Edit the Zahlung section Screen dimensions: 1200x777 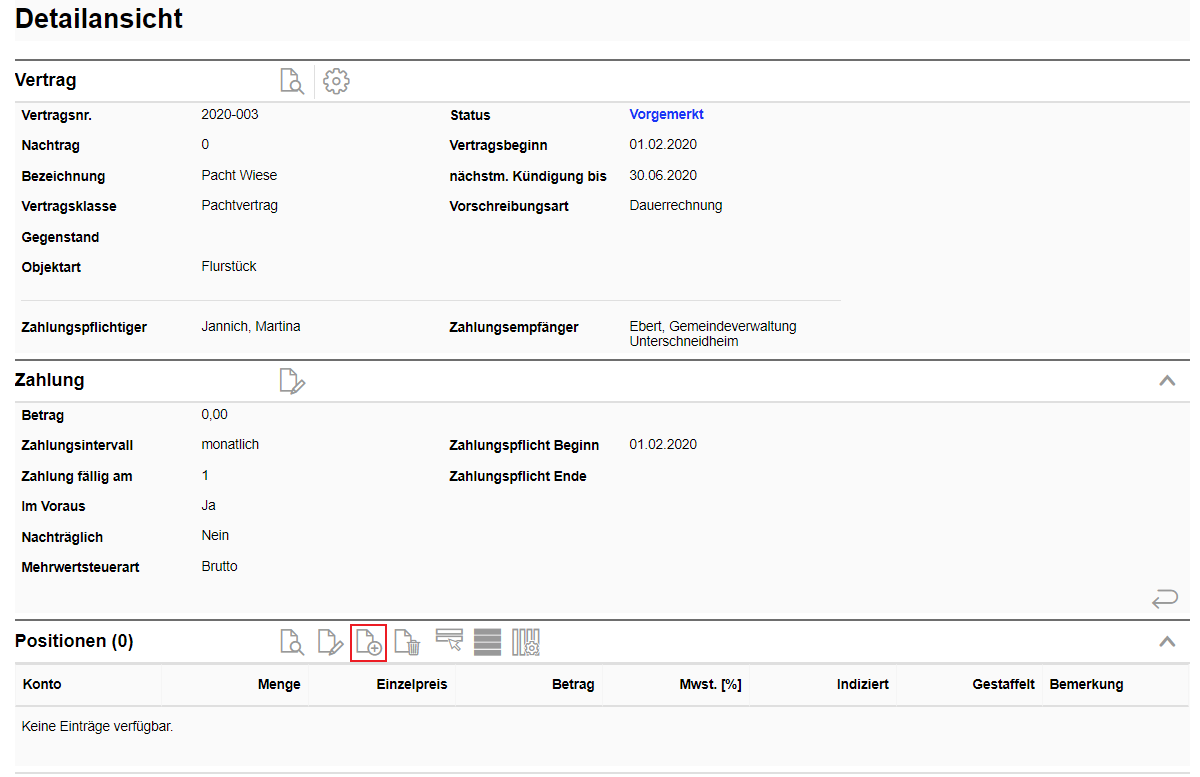click(x=291, y=381)
